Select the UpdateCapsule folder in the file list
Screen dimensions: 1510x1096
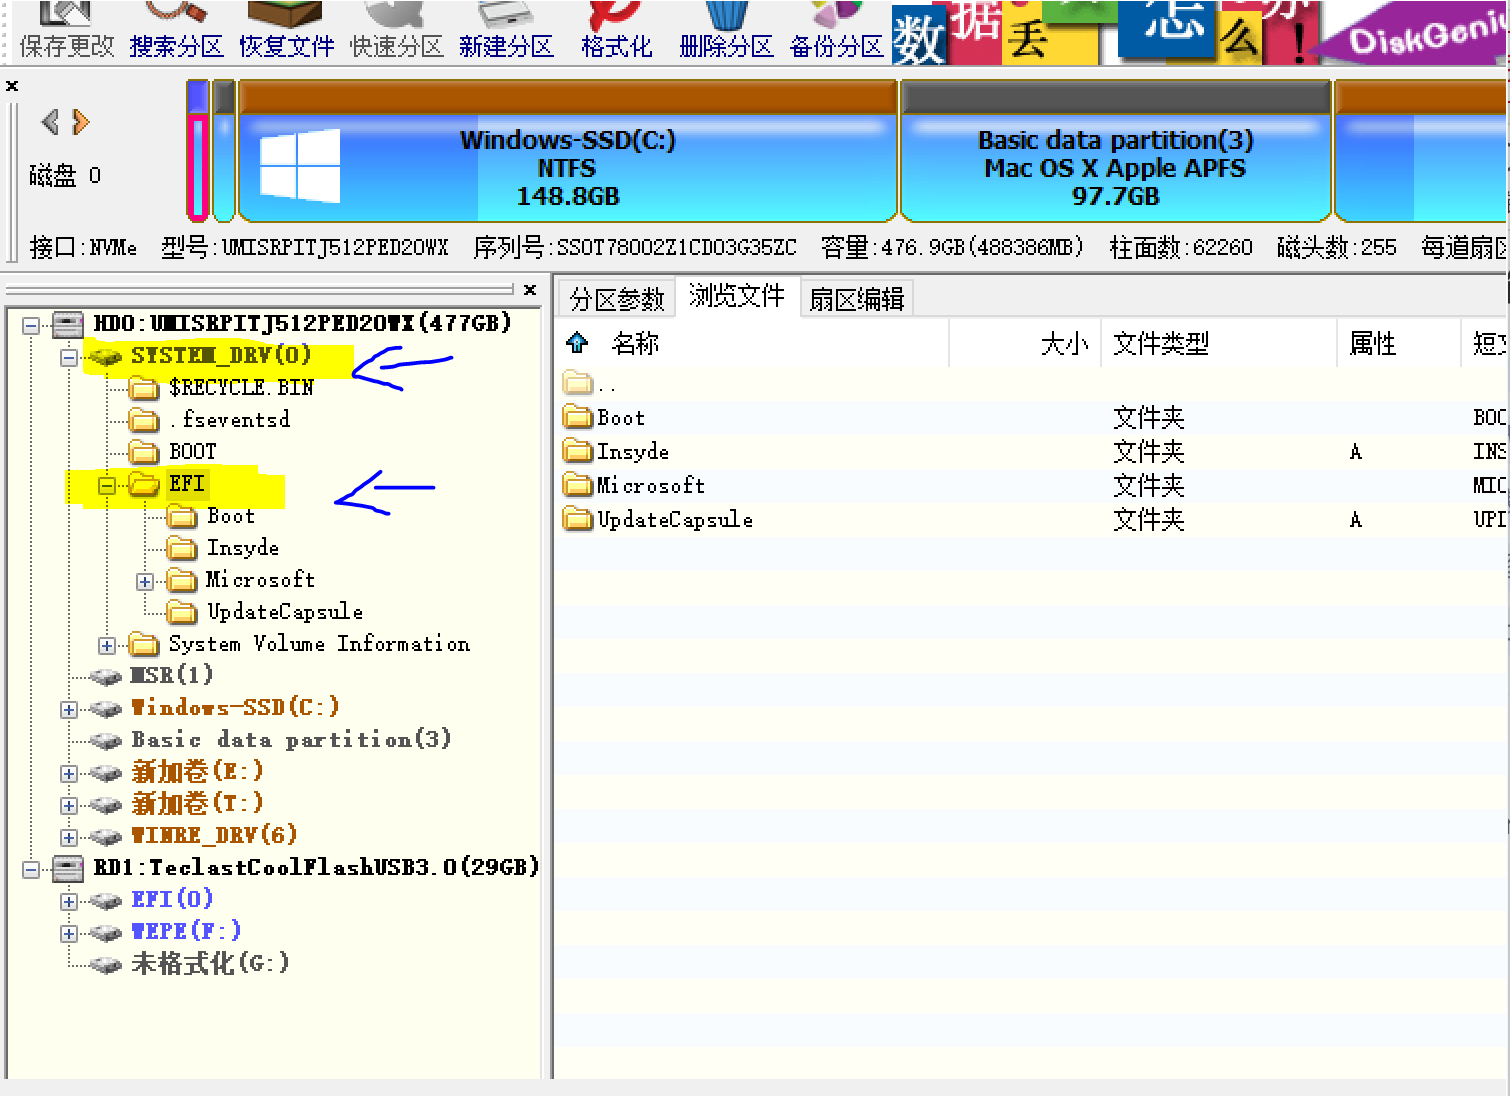(658, 520)
